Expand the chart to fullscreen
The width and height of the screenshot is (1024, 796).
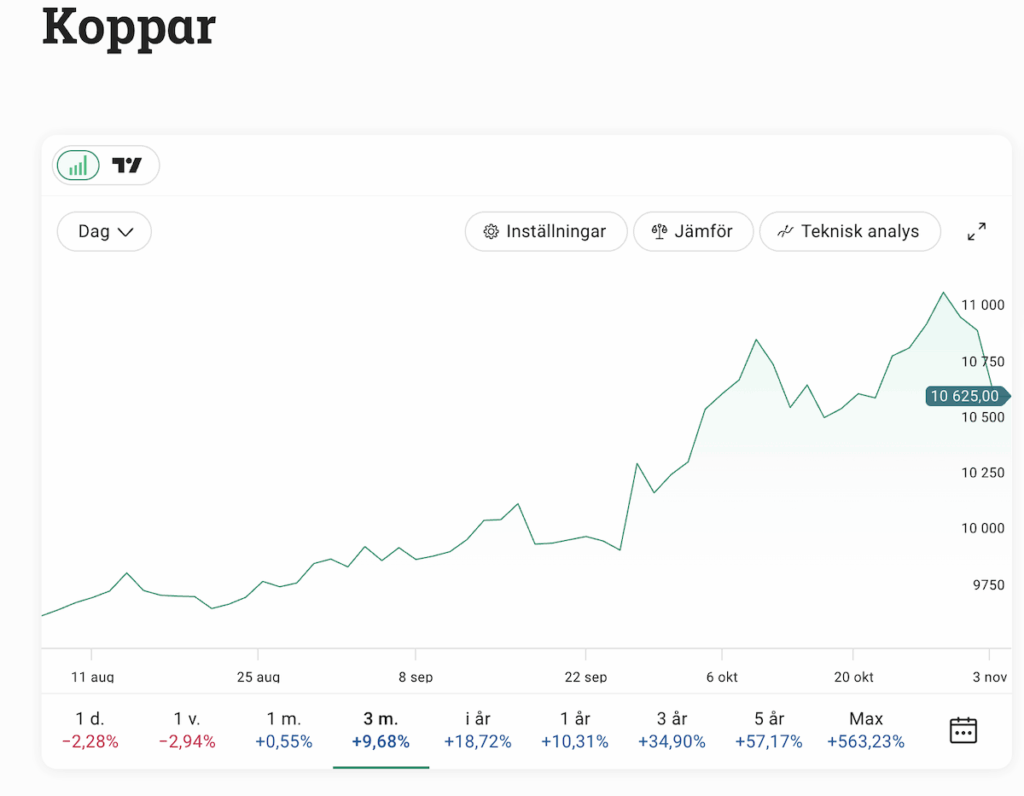pyautogui.click(x=976, y=231)
